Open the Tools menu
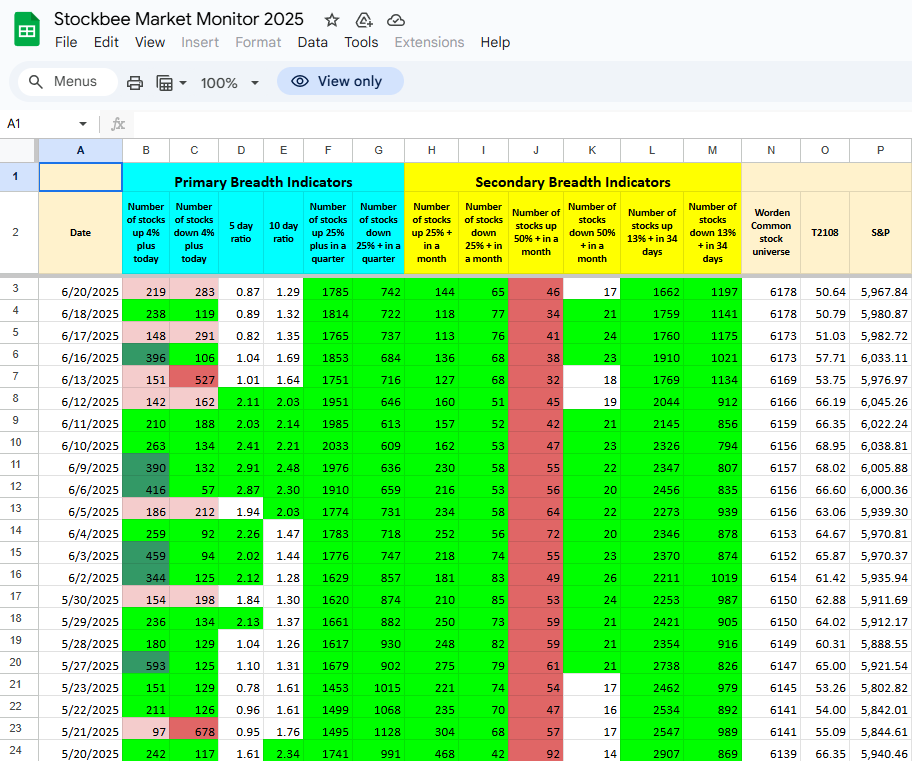This screenshot has height=761, width=912. [361, 42]
